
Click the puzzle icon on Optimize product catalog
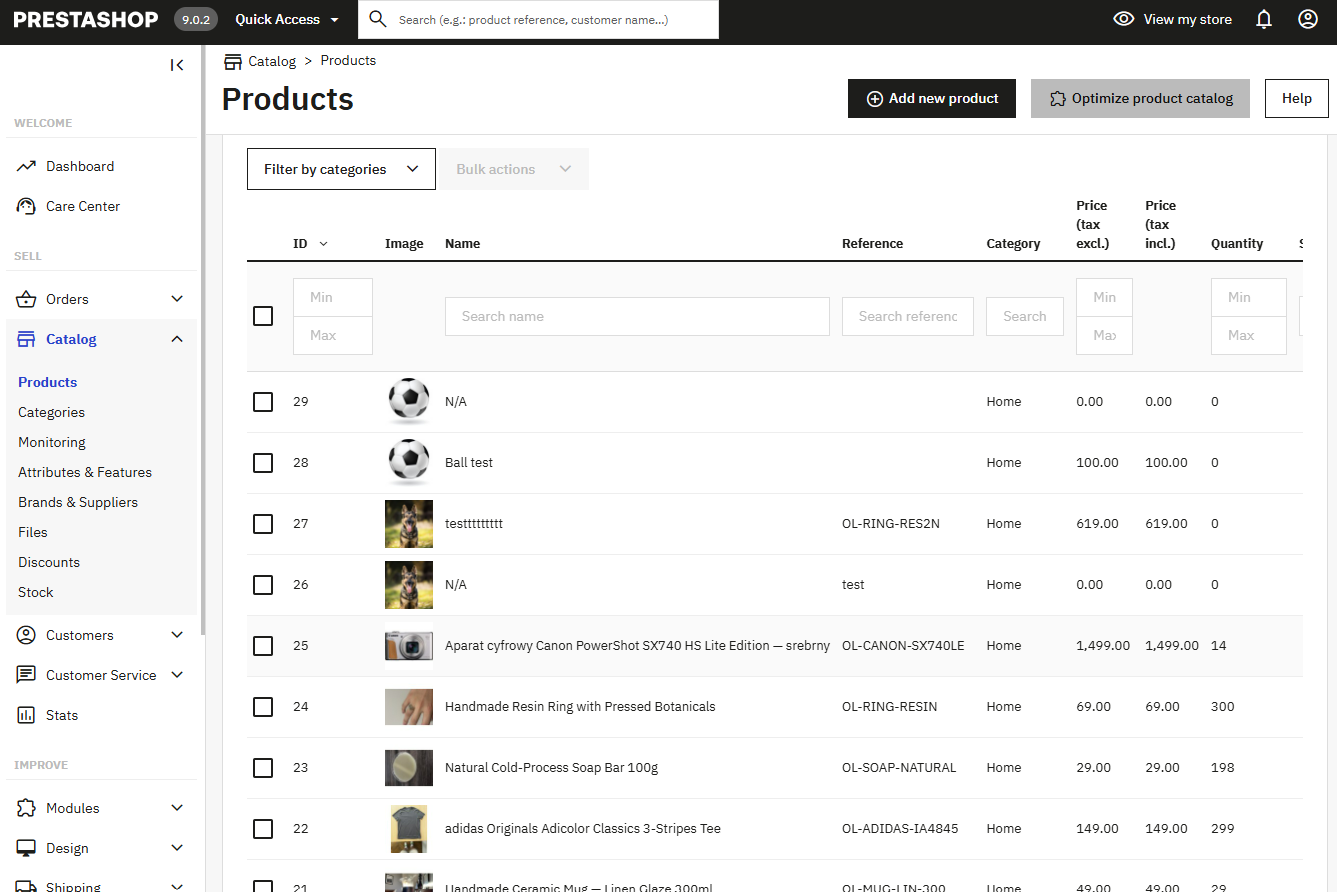pos(1057,99)
